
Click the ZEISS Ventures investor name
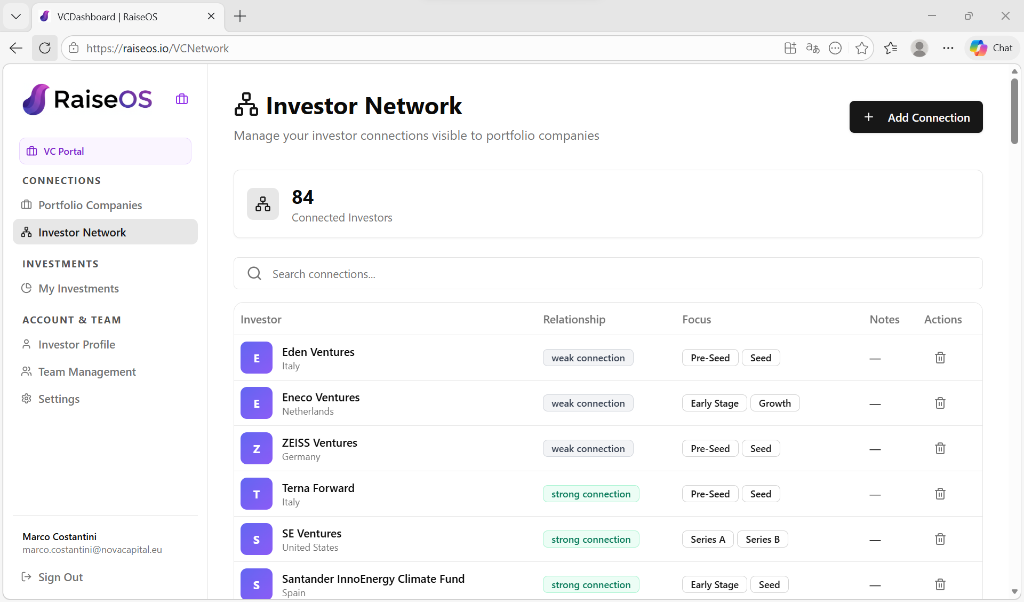coord(319,443)
